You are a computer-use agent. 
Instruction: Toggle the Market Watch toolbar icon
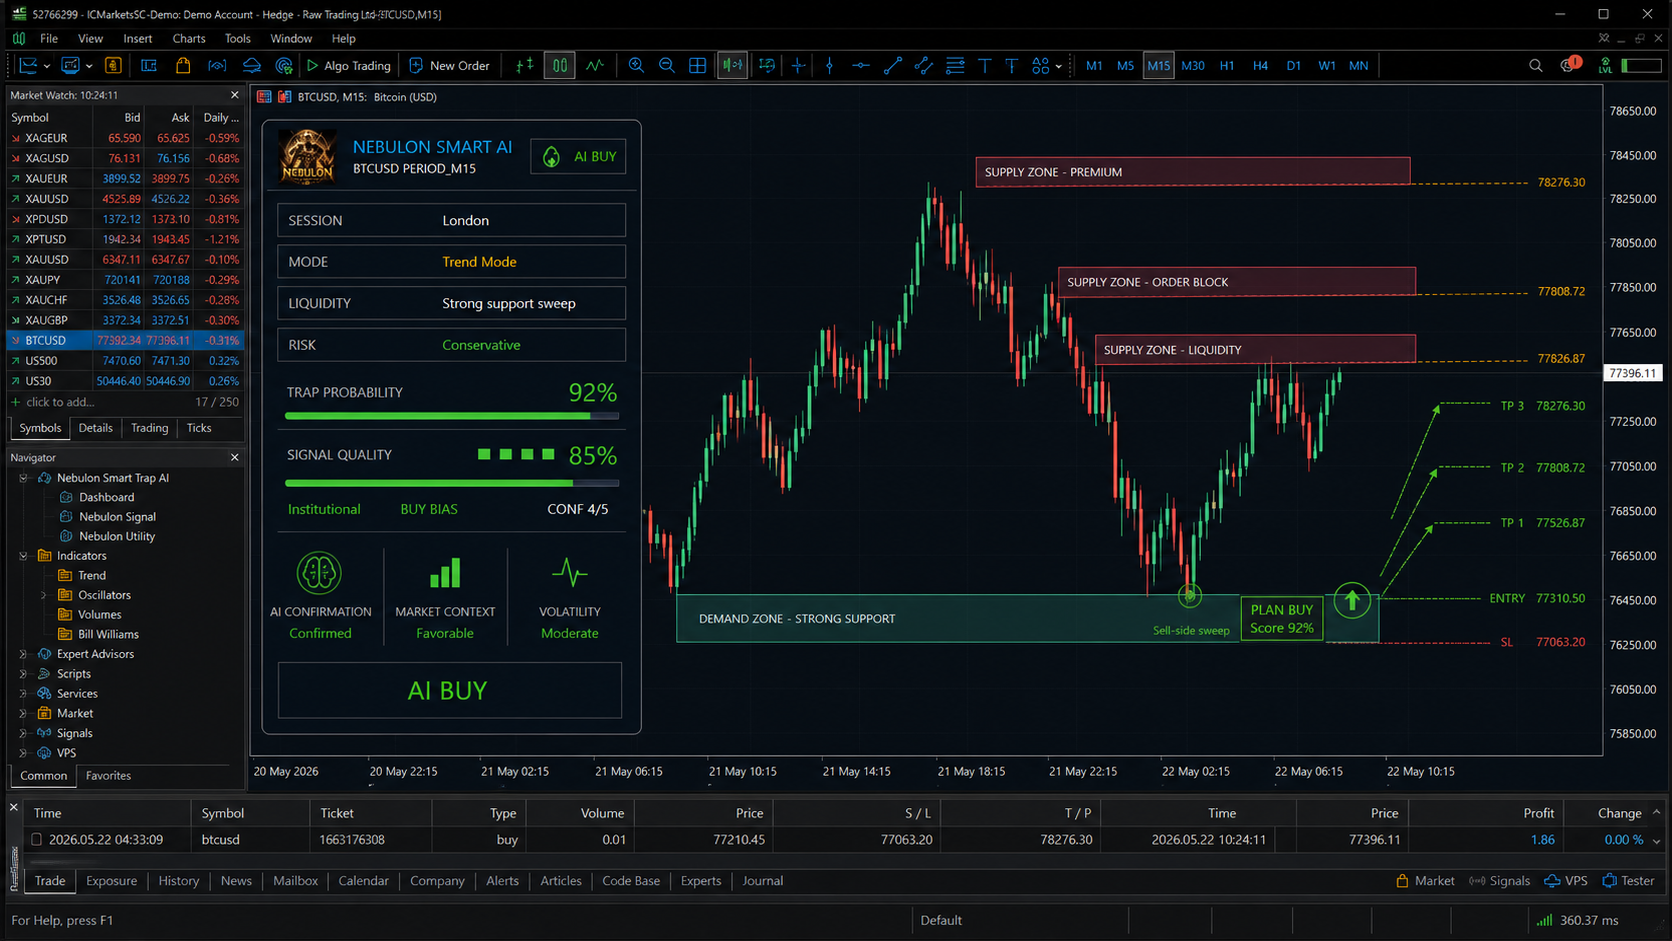pos(113,66)
